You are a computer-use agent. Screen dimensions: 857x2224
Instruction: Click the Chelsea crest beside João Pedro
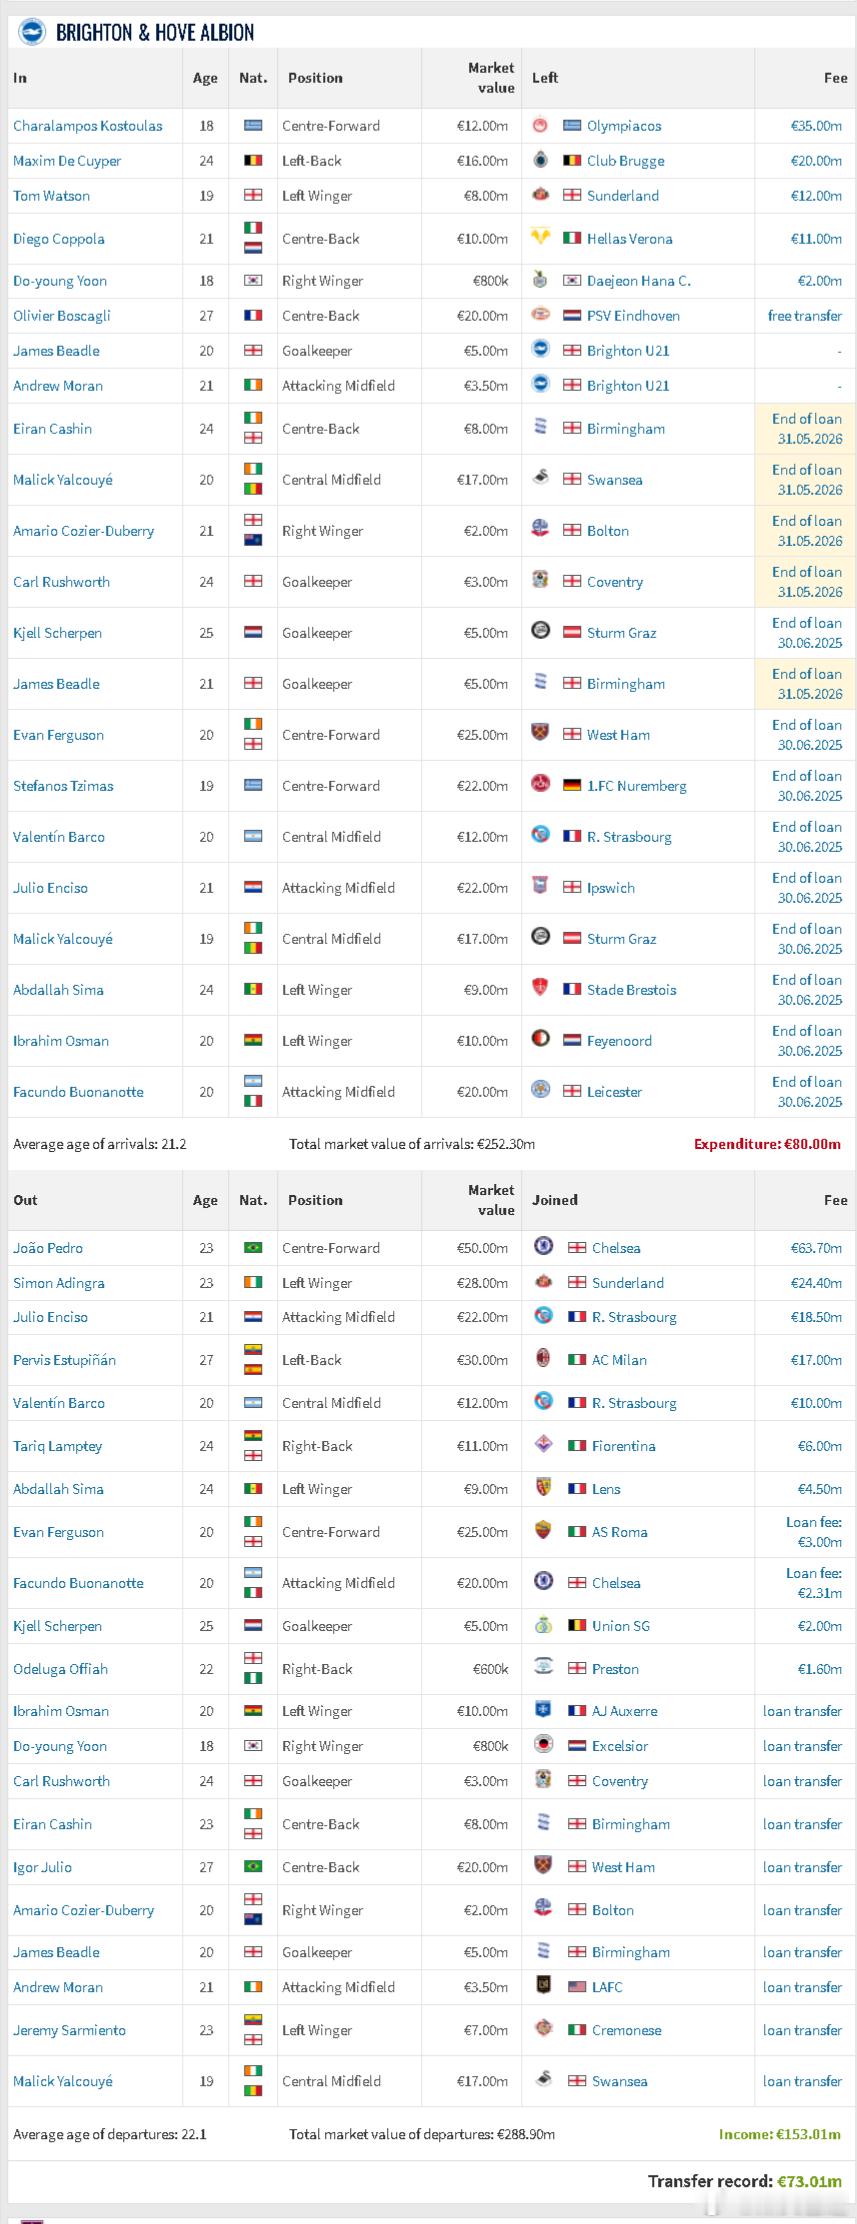click(544, 1247)
